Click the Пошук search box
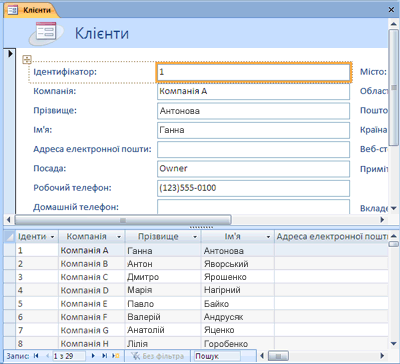The height and width of the screenshot is (364, 400). (217, 356)
